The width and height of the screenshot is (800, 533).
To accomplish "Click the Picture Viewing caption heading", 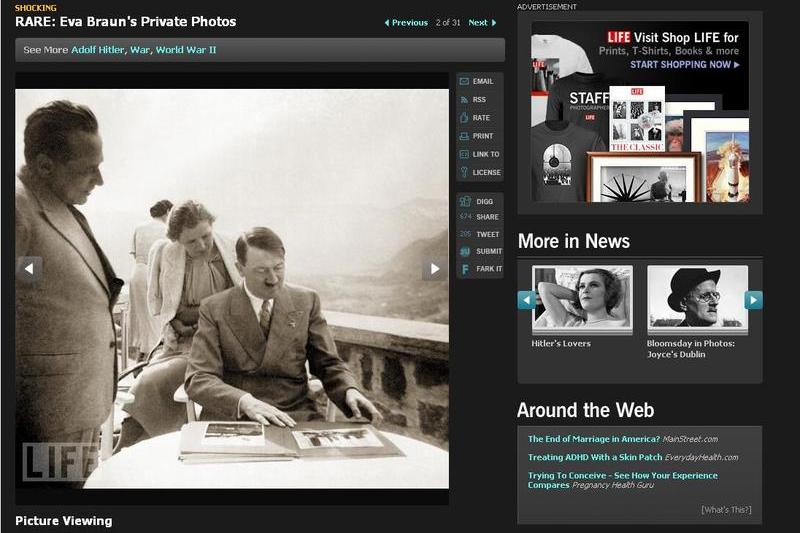I will 64,521.
